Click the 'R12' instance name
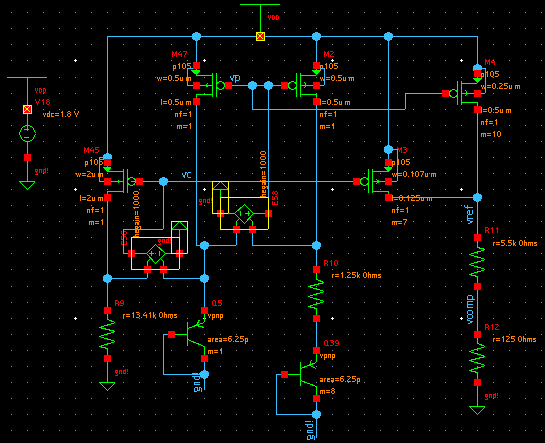 tap(492, 327)
